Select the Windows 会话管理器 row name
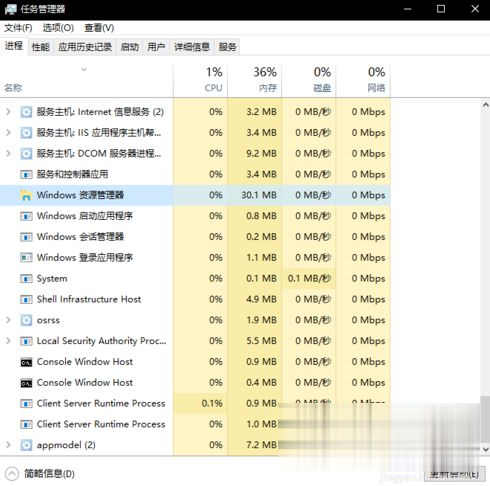The height and width of the screenshot is (486, 490). pyautogui.click(x=80, y=237)
